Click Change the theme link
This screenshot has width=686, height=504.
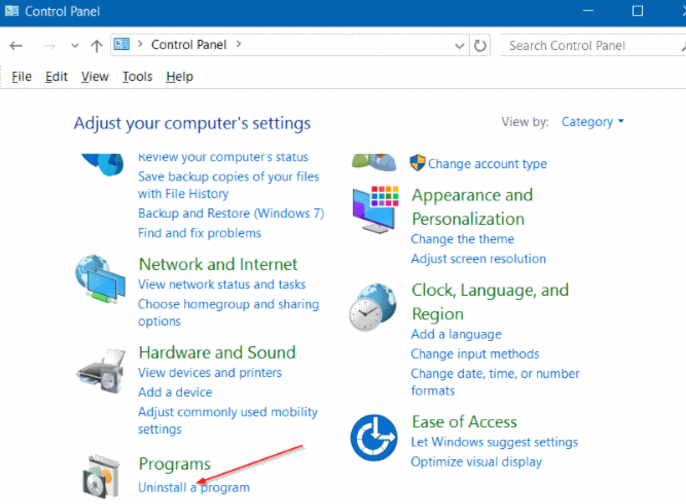tap(462, 239)
